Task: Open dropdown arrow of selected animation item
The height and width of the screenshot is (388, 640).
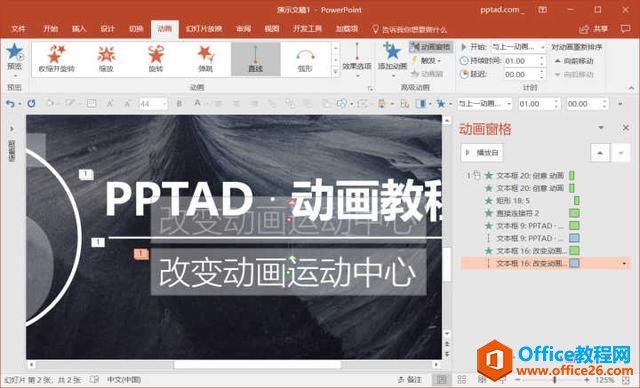Action: (x=624, y=264)
